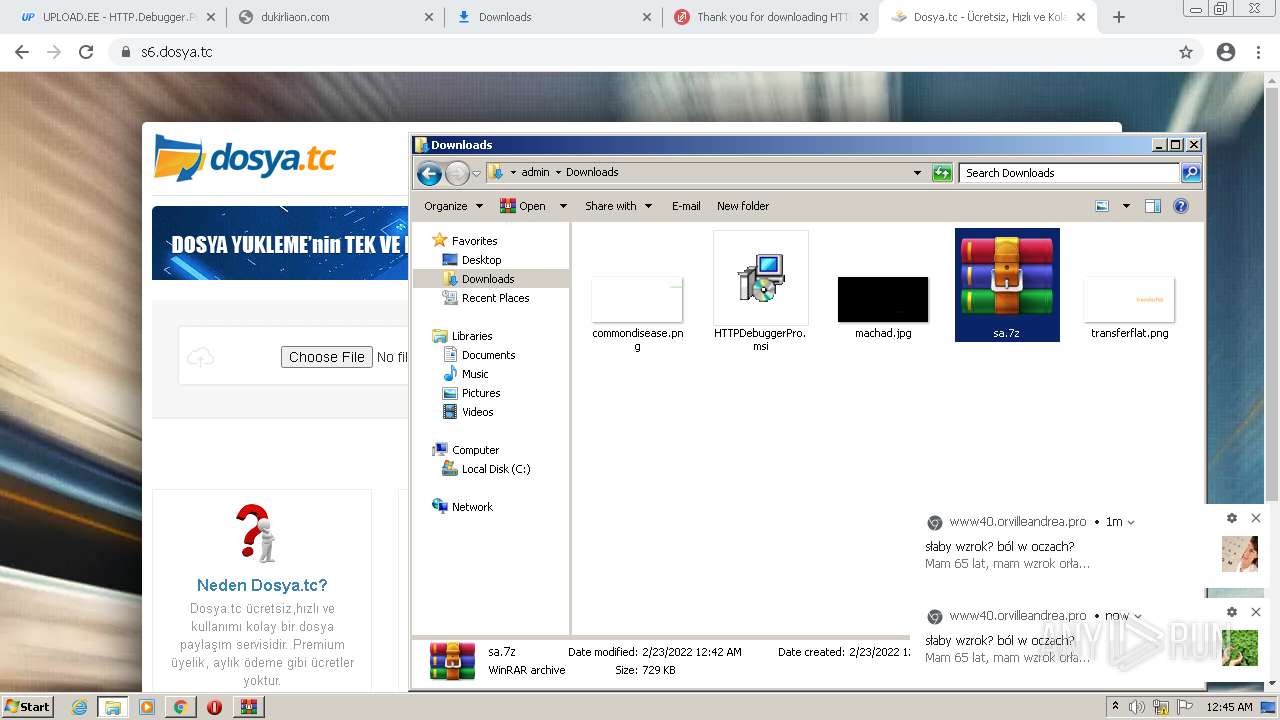
Task: Click the Open button in Explorer toolbar
Action: (x=524, y=206)
